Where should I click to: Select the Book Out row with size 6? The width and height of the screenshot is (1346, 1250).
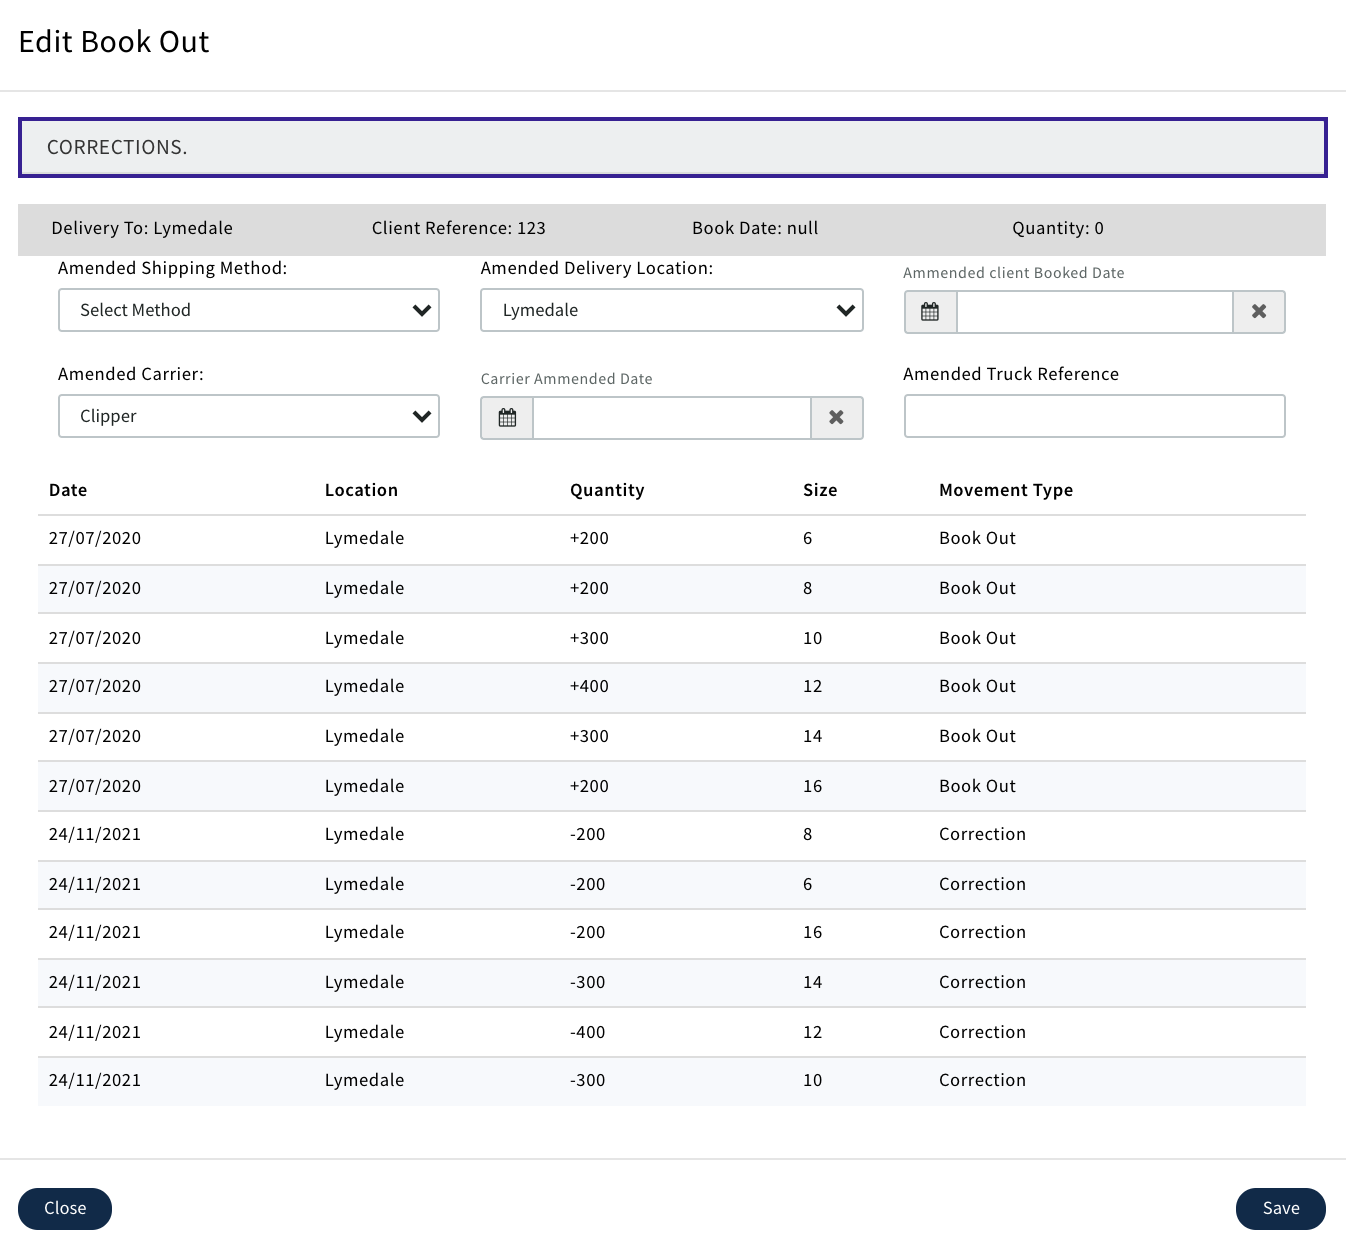point(671,539)
